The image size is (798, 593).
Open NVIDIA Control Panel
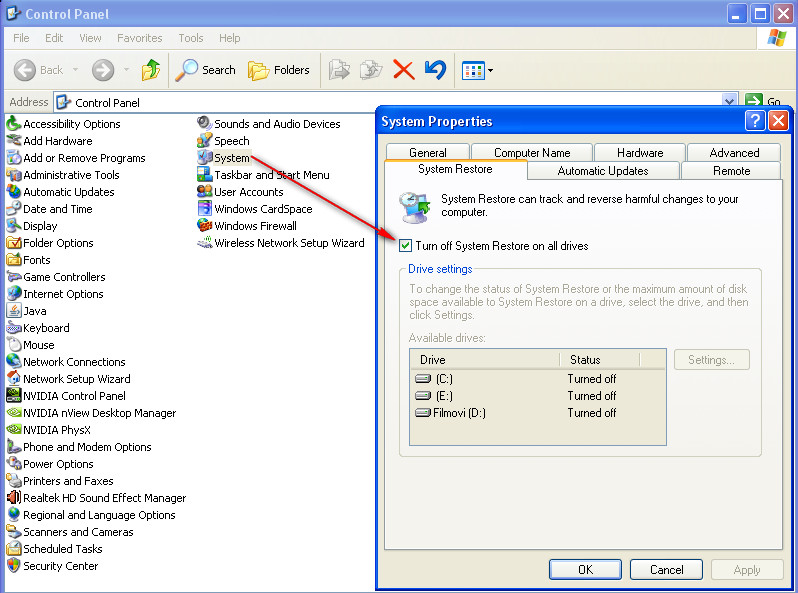pyautogui.click(x=66, y=396)
